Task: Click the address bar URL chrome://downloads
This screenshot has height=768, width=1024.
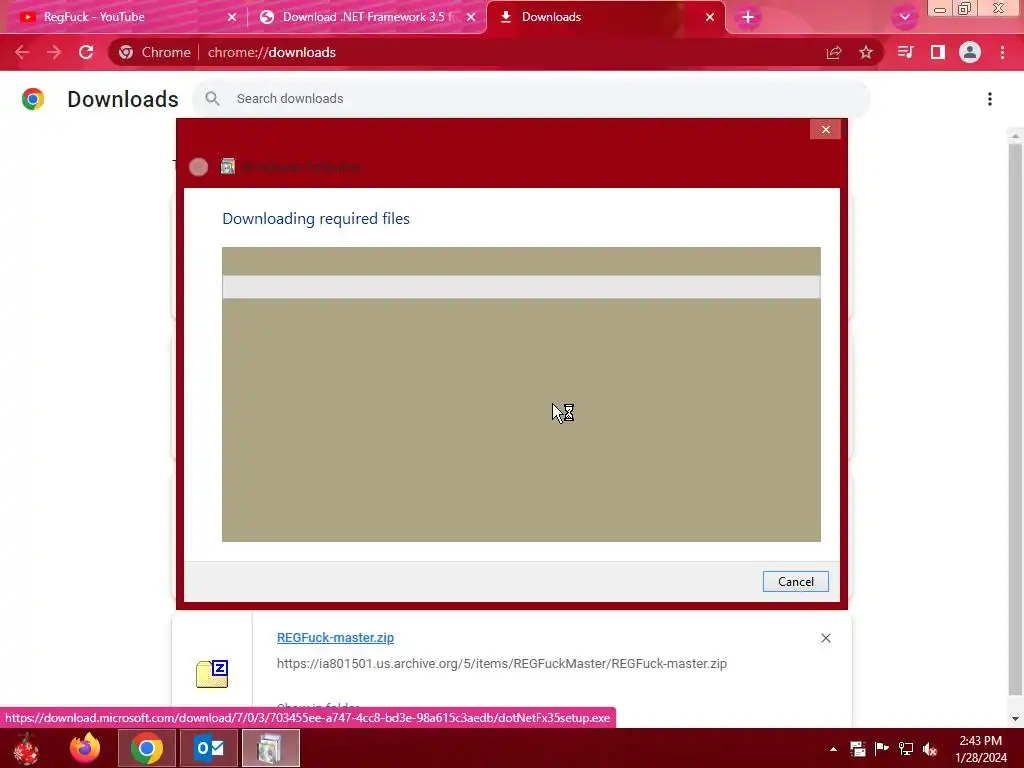Action: coord(272,52)
